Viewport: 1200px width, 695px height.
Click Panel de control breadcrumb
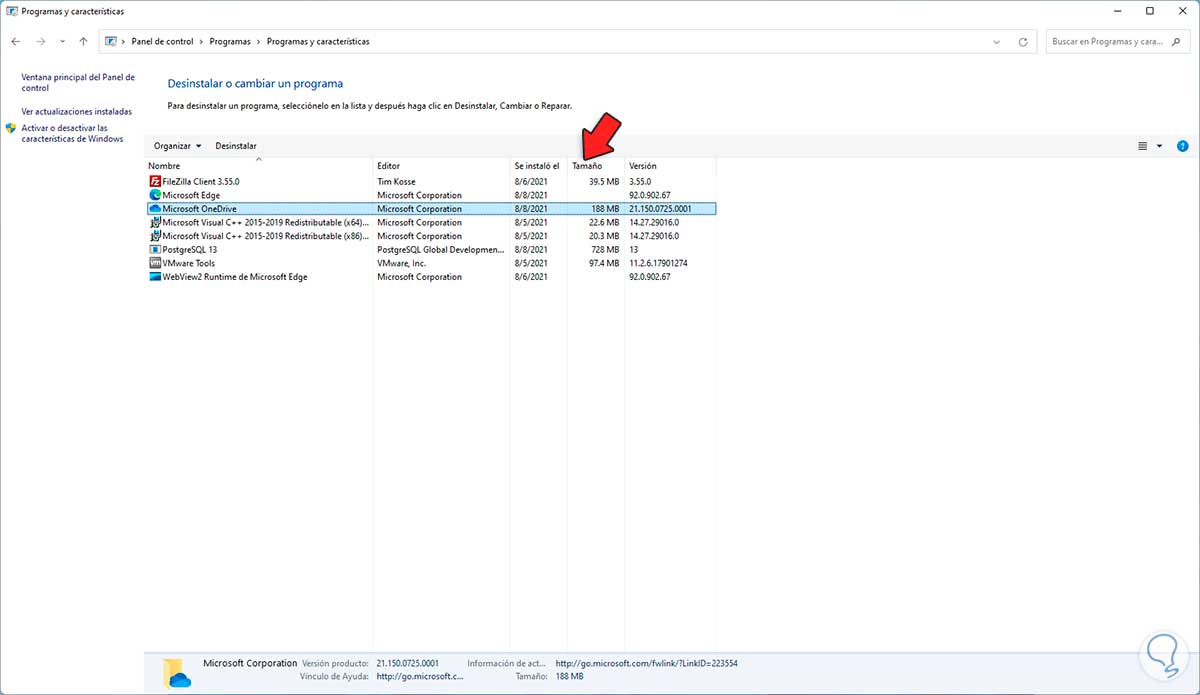[x=163, y=42]
